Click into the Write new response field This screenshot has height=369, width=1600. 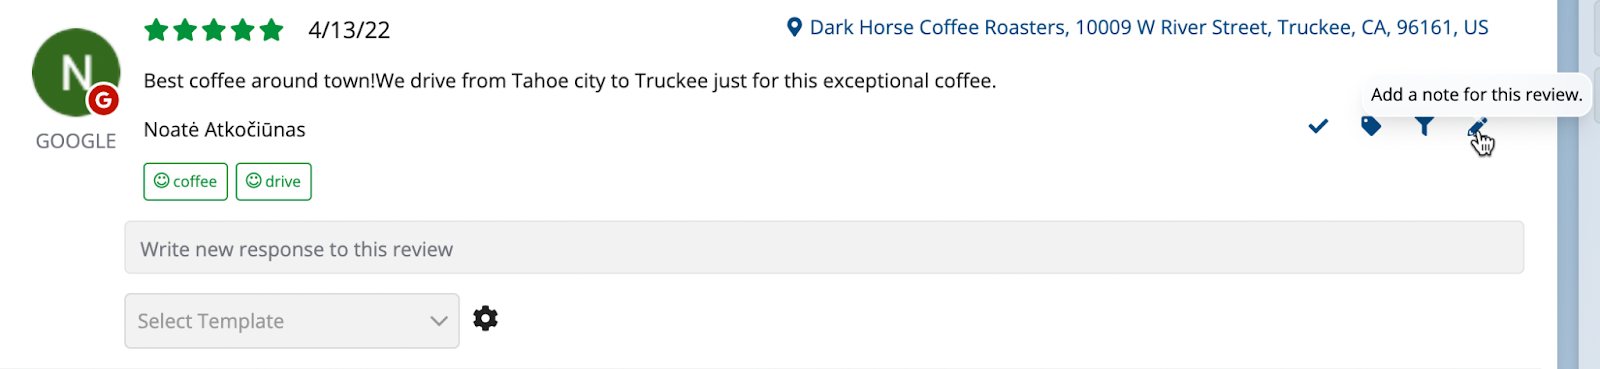tap(824, 248)
